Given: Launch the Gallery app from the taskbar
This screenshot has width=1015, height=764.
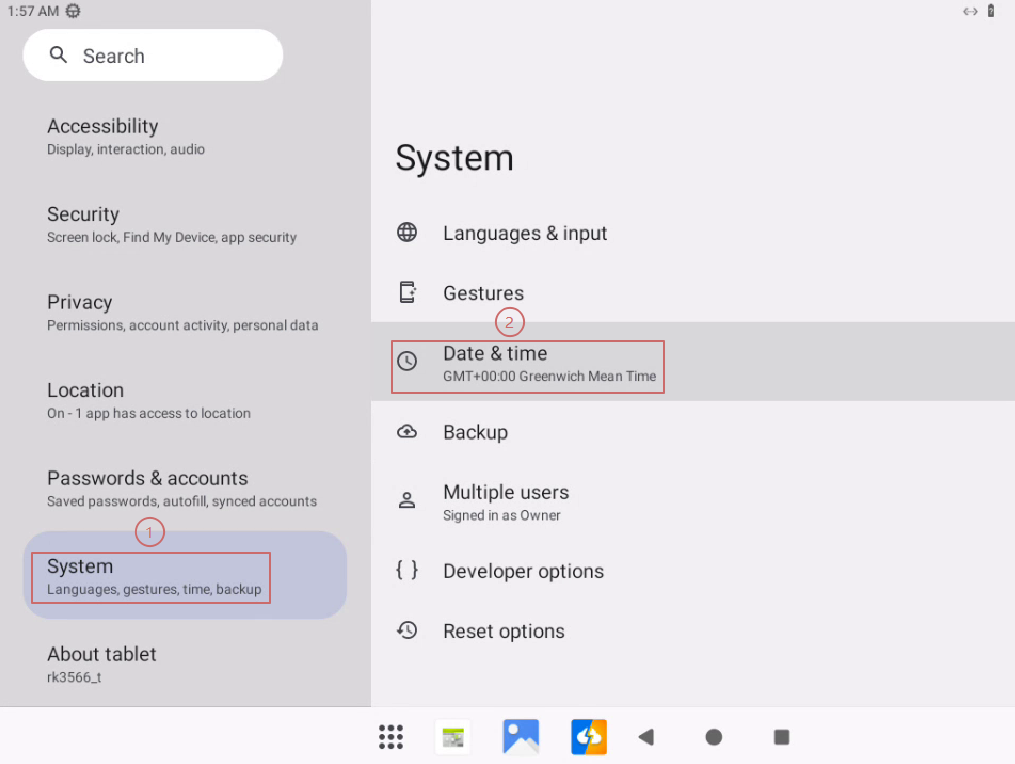Looking at the screenshot, I should [521, 737].
